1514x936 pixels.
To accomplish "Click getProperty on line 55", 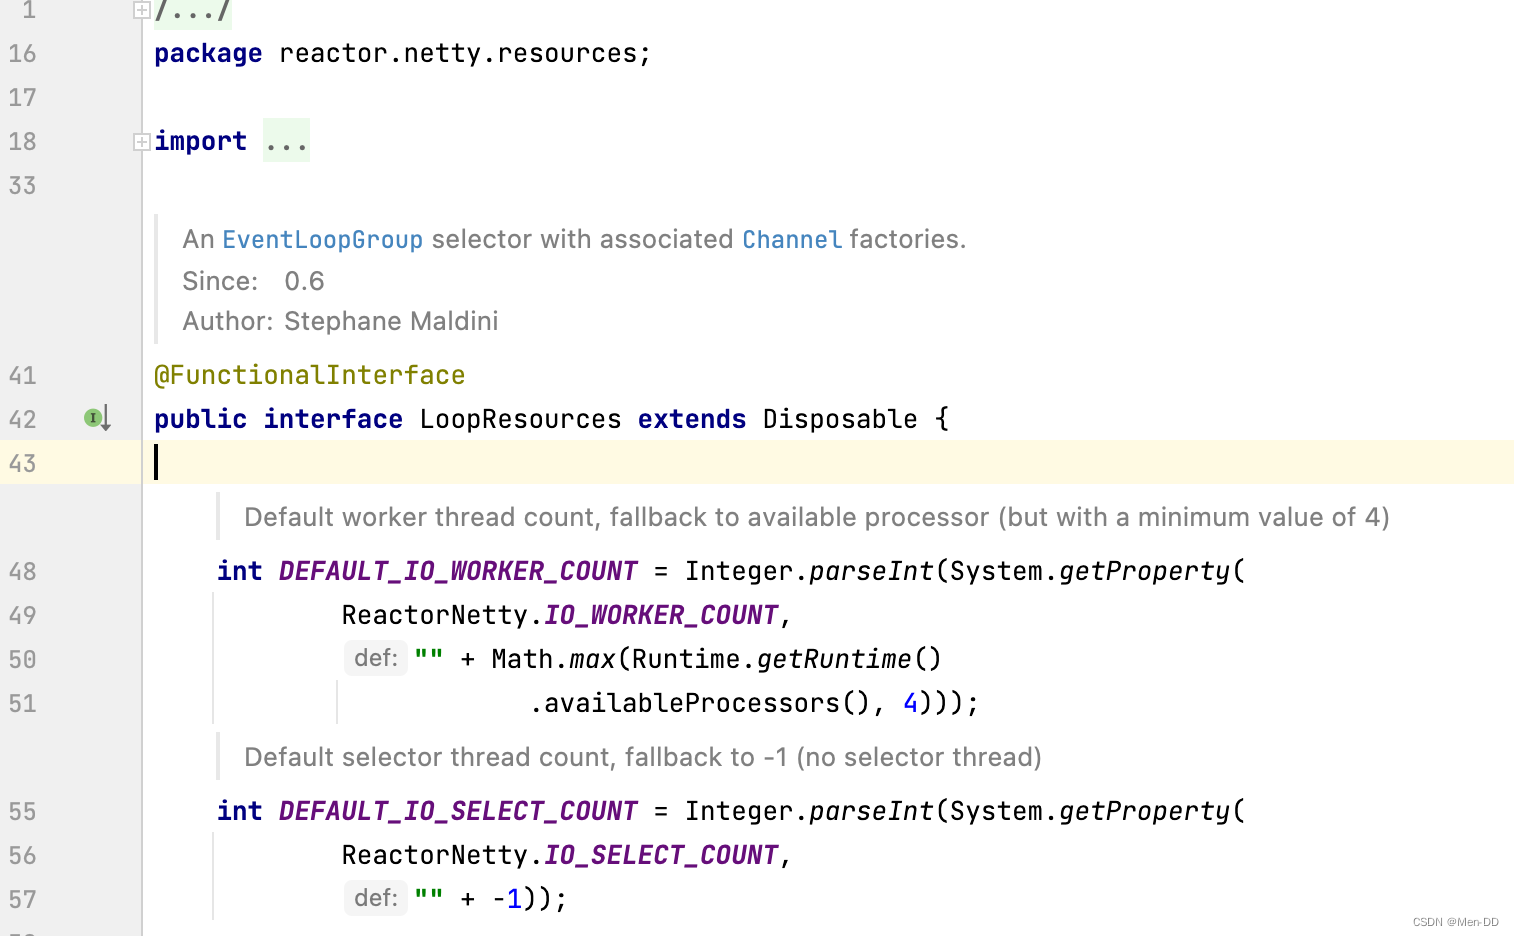I will [1144, 811].
